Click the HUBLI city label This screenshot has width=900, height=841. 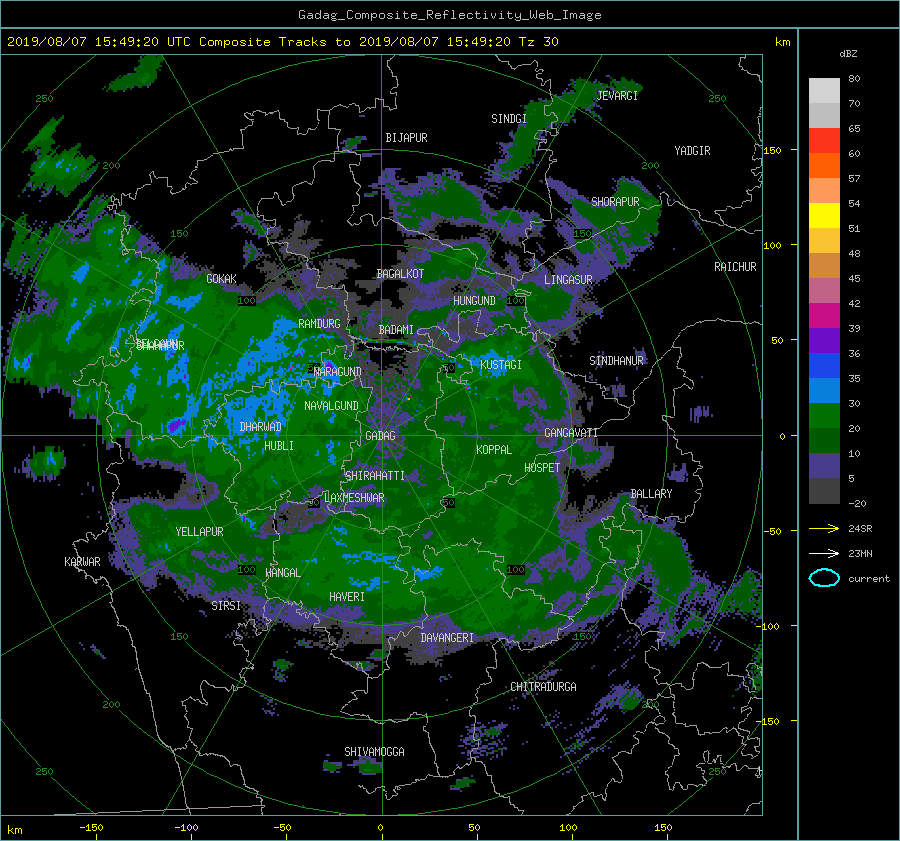point(279,445)
